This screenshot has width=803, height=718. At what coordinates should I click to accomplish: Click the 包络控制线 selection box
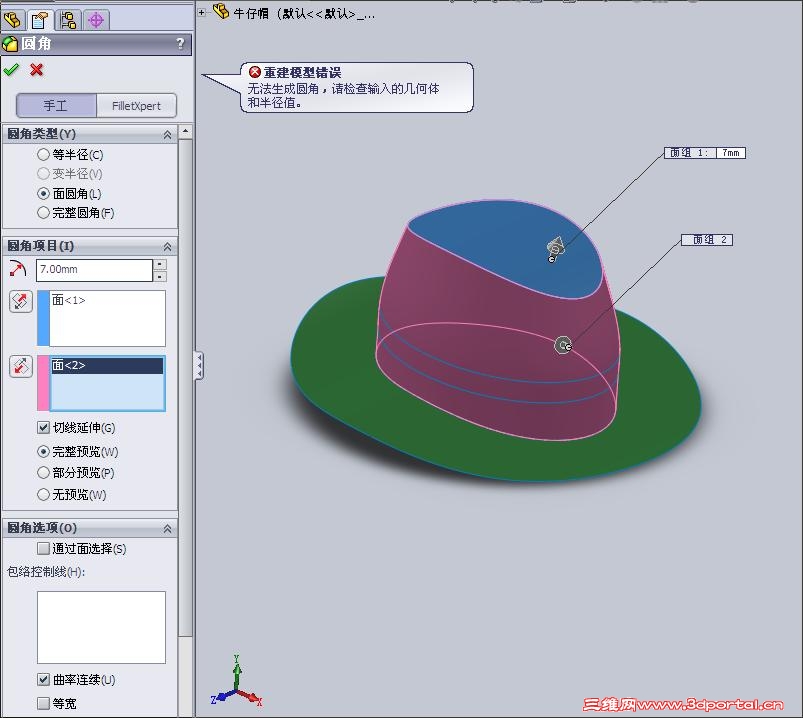(101, 627)
